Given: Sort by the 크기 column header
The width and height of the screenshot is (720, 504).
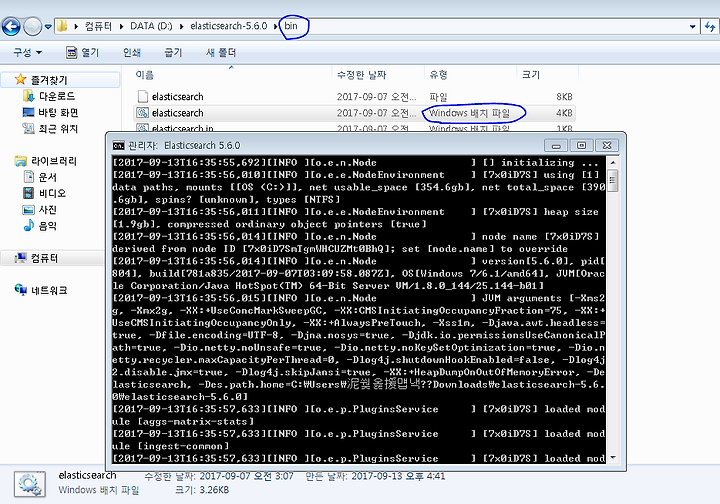Looking at the screenshot, I should point(531,74).
